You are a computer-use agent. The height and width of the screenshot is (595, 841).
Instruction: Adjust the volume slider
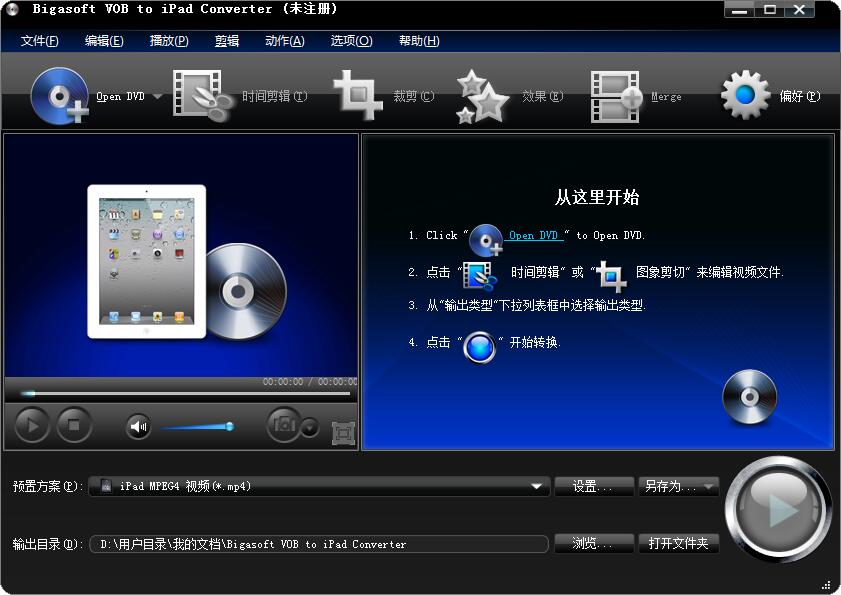tap(197, 427)
